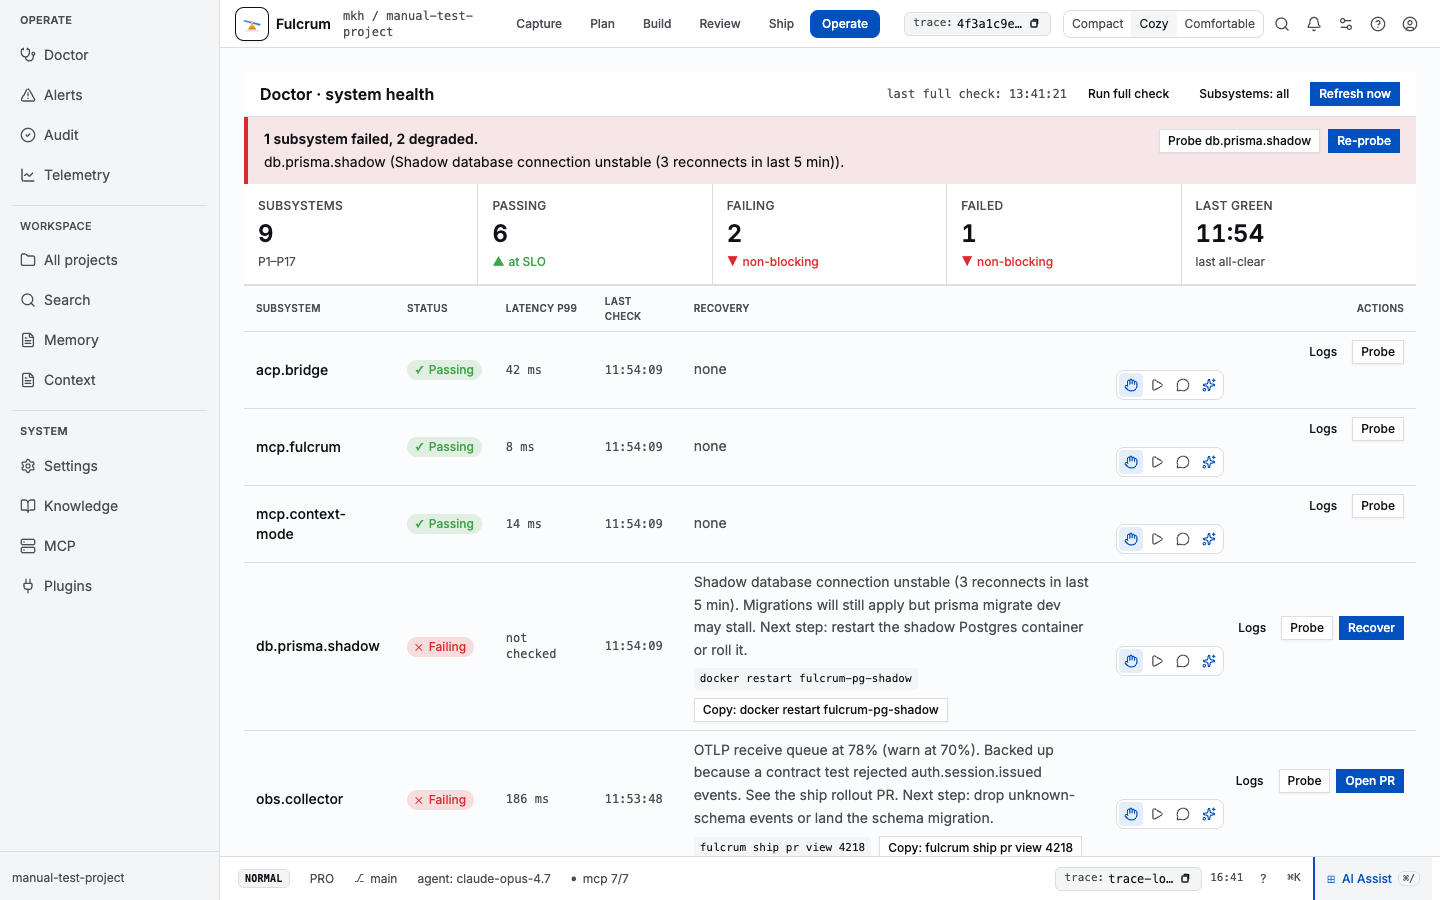This screenshot has width=1440, height=900.
Task: Click Run full check
Action: point(1128,94)
